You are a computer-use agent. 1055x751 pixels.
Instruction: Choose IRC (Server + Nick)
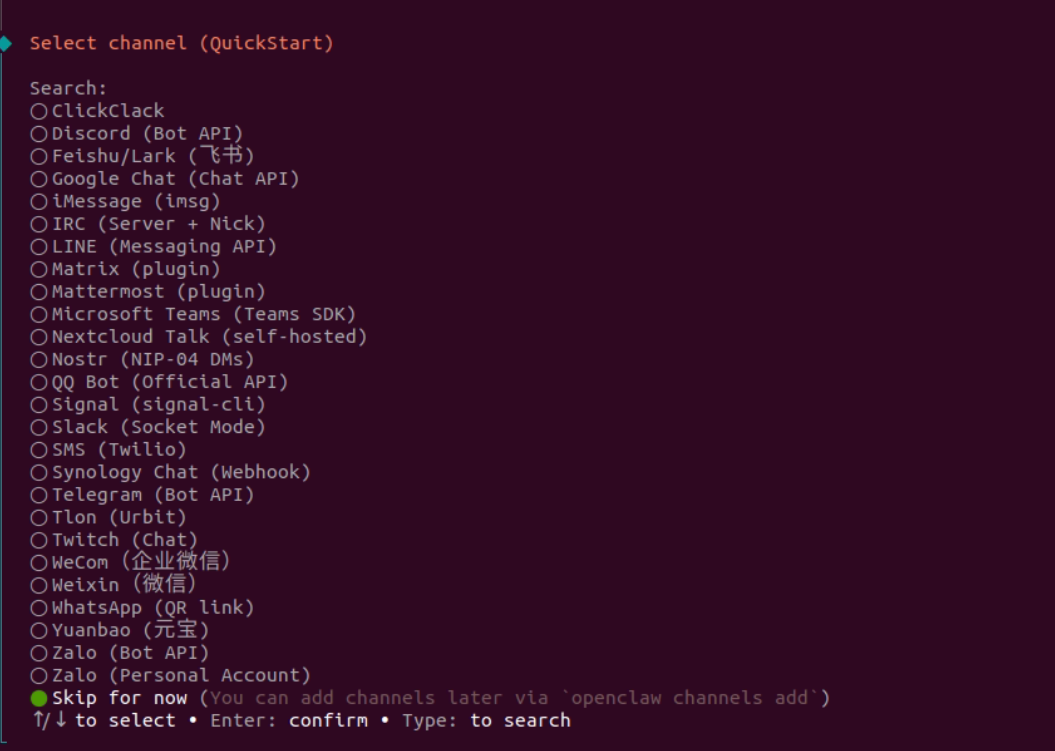148,223
